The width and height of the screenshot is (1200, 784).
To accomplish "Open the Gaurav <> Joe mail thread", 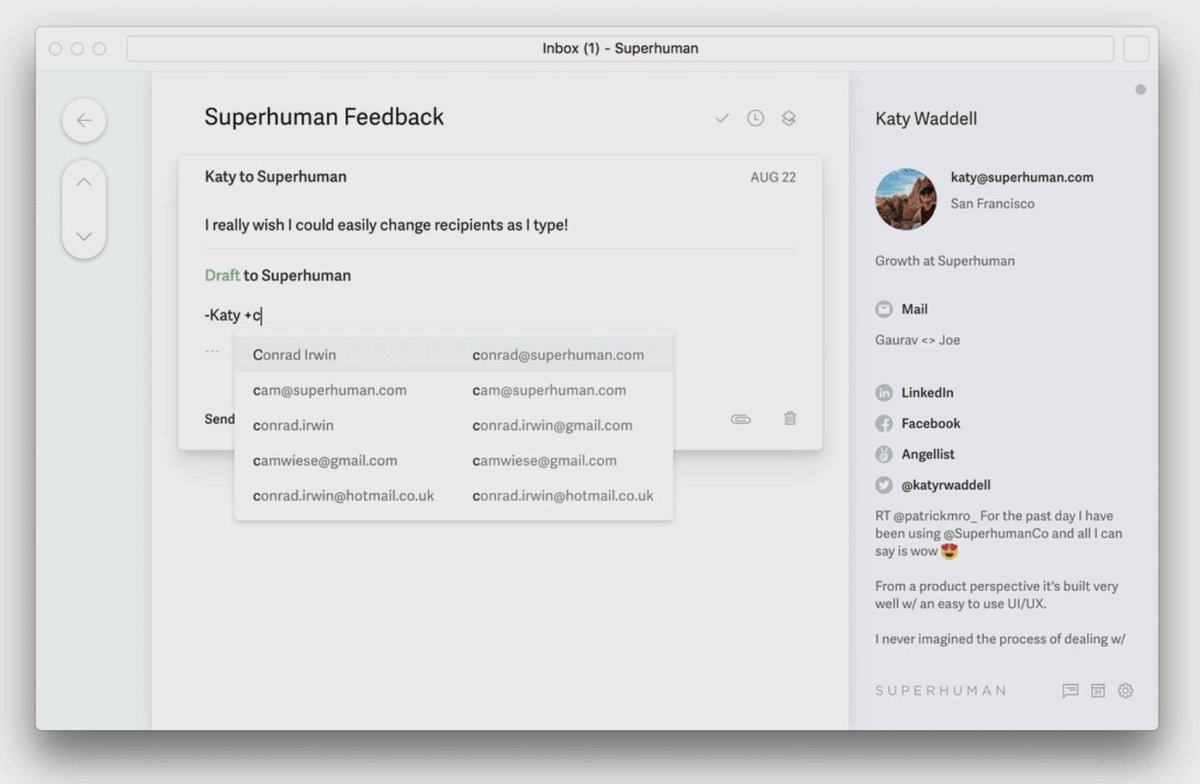I will tap(917, 340).
